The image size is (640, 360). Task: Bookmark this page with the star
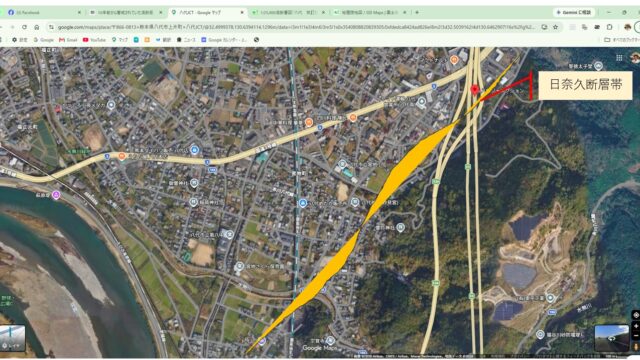tap(556, 27)
